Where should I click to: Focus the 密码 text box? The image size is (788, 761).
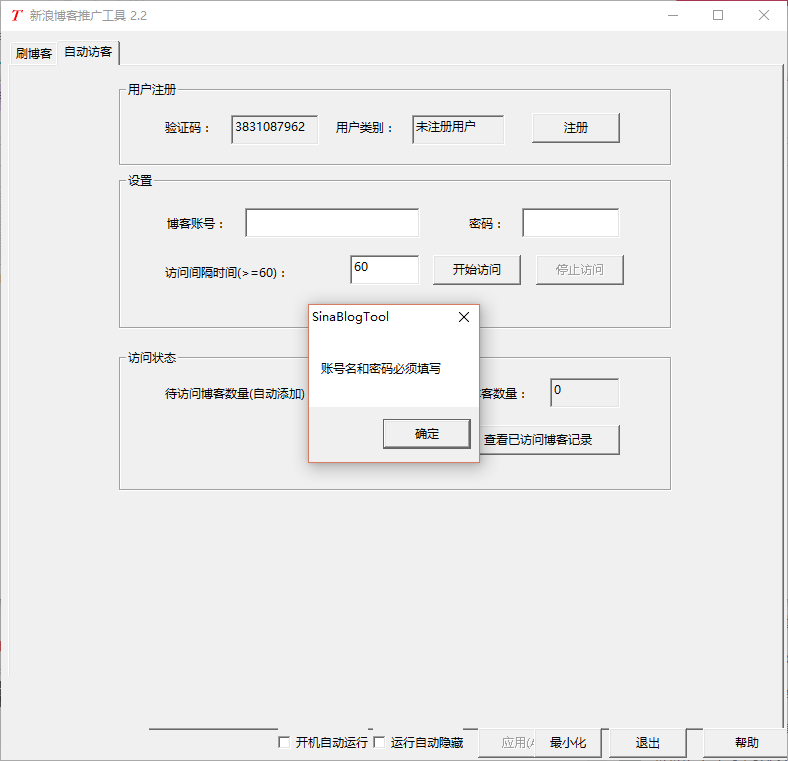point(570,223)
